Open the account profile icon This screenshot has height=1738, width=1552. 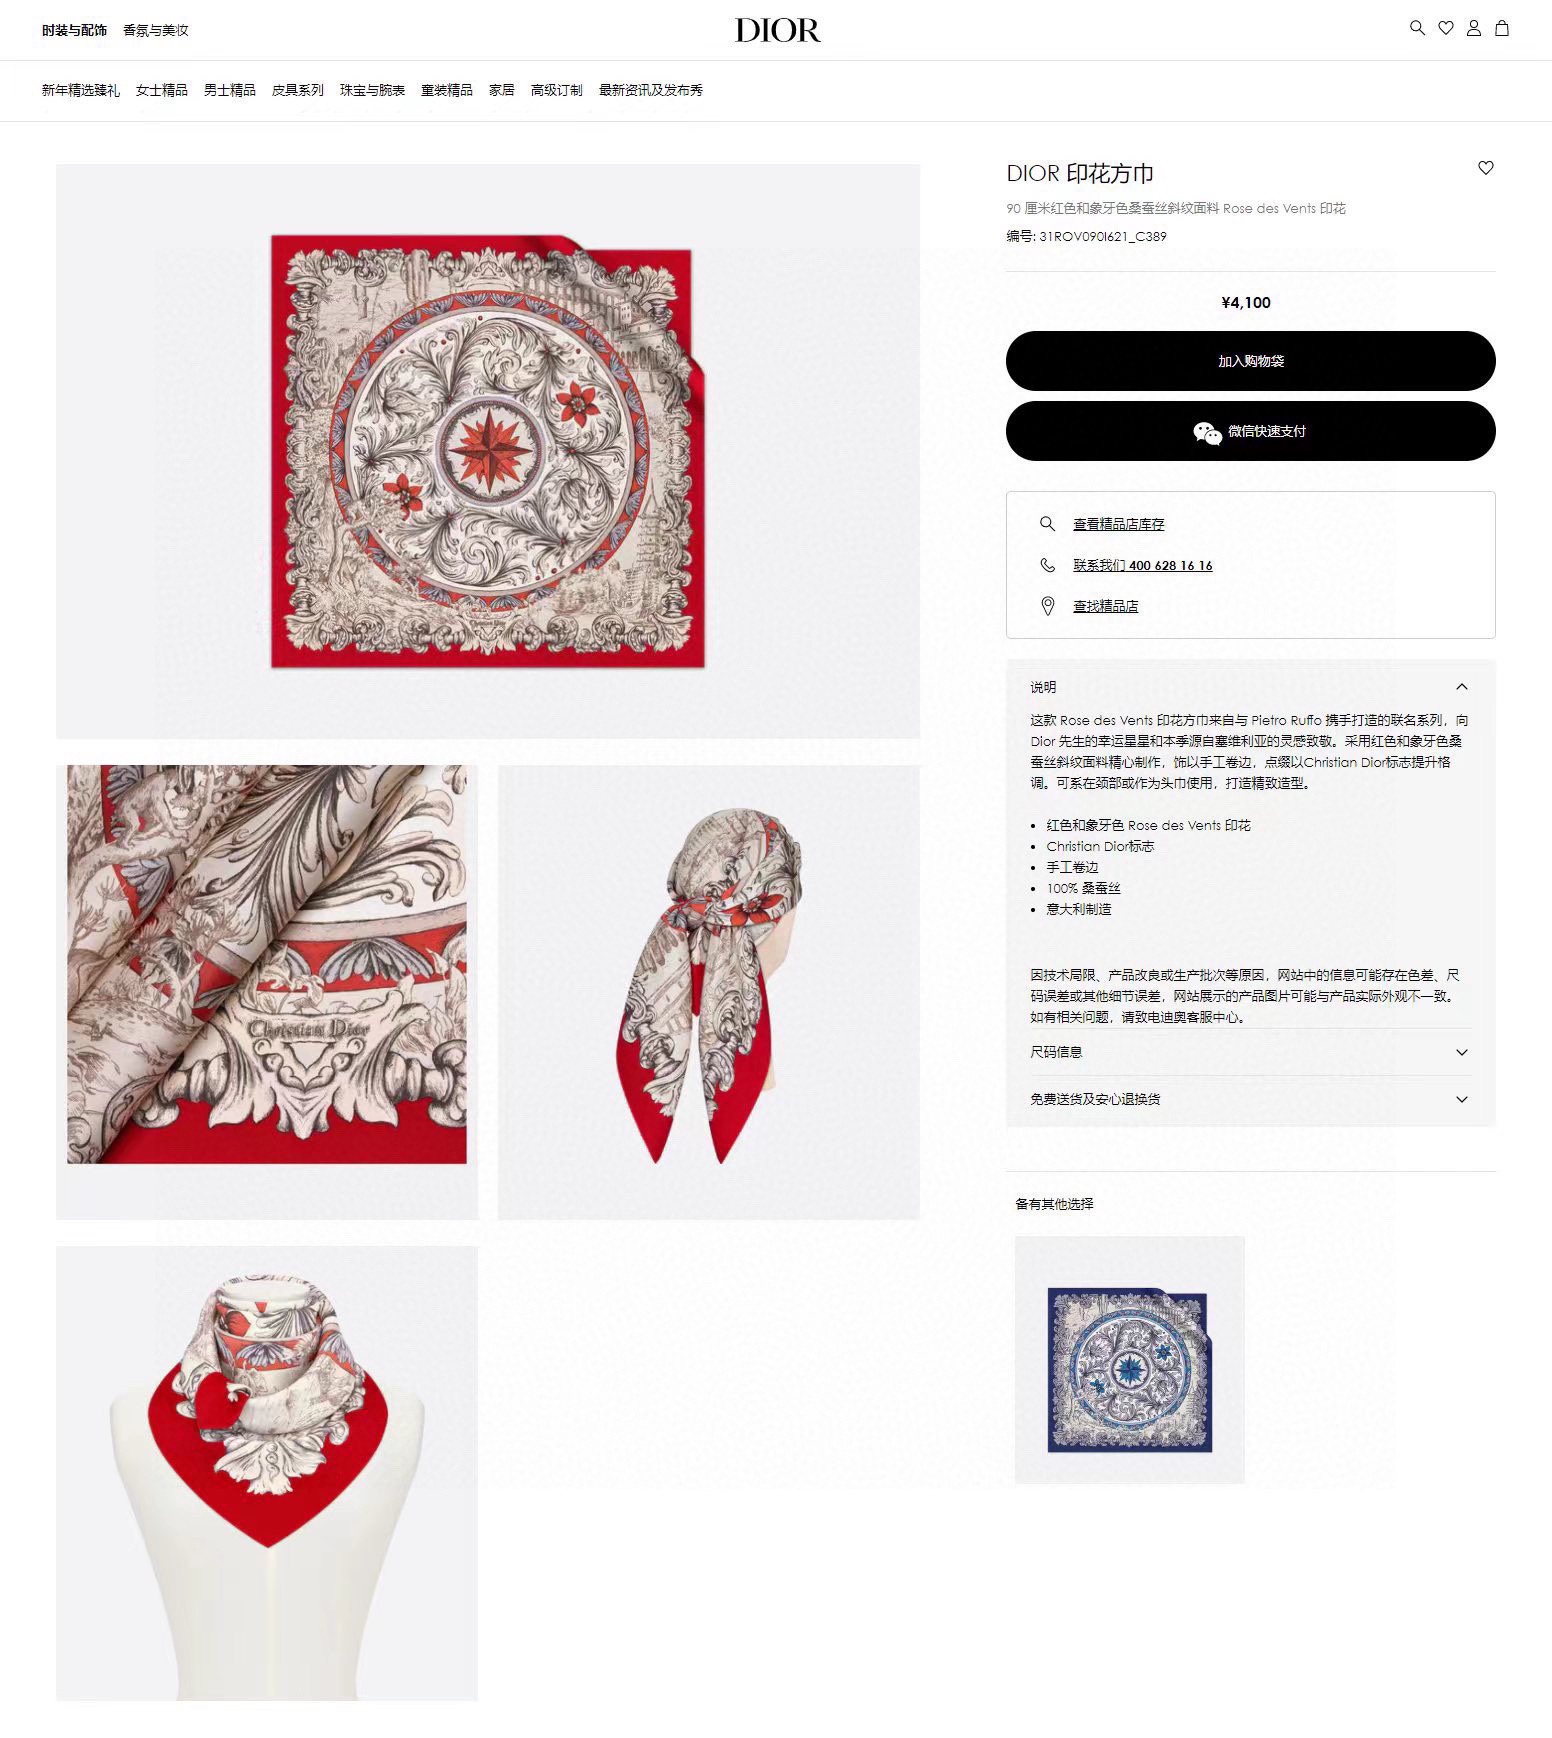tap(1473, 28)
